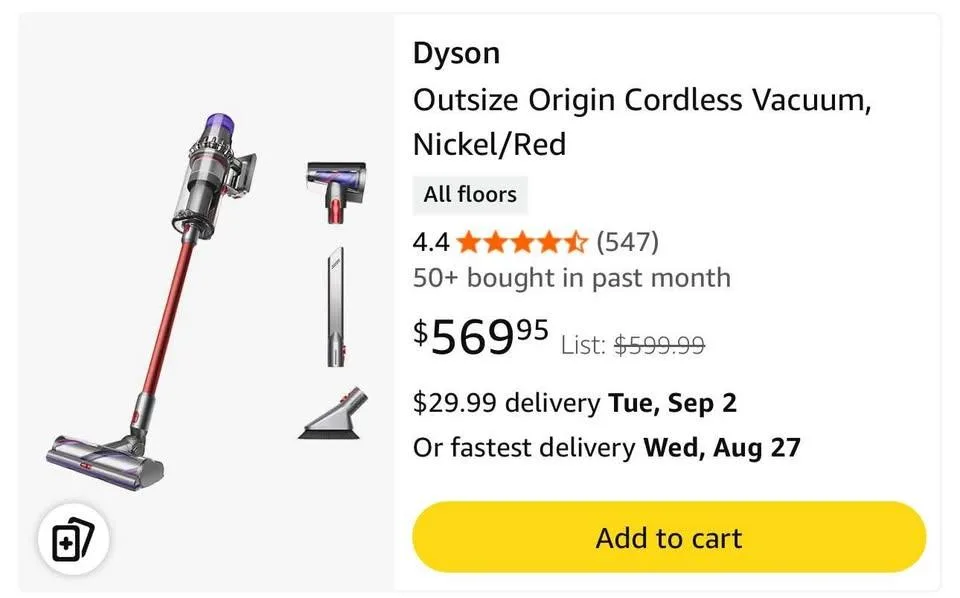
Task: Click the 4.4 rating value
Action: pos(428,241)
